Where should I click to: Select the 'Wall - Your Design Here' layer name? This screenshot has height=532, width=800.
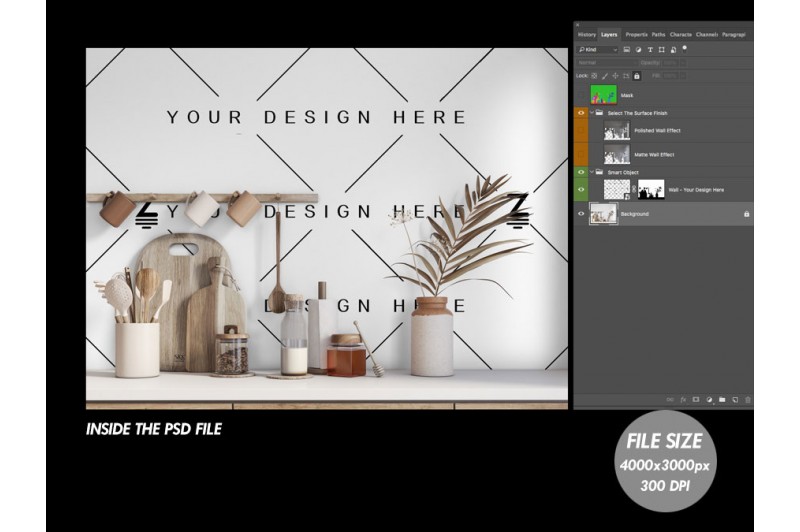[x=696, y=190]
